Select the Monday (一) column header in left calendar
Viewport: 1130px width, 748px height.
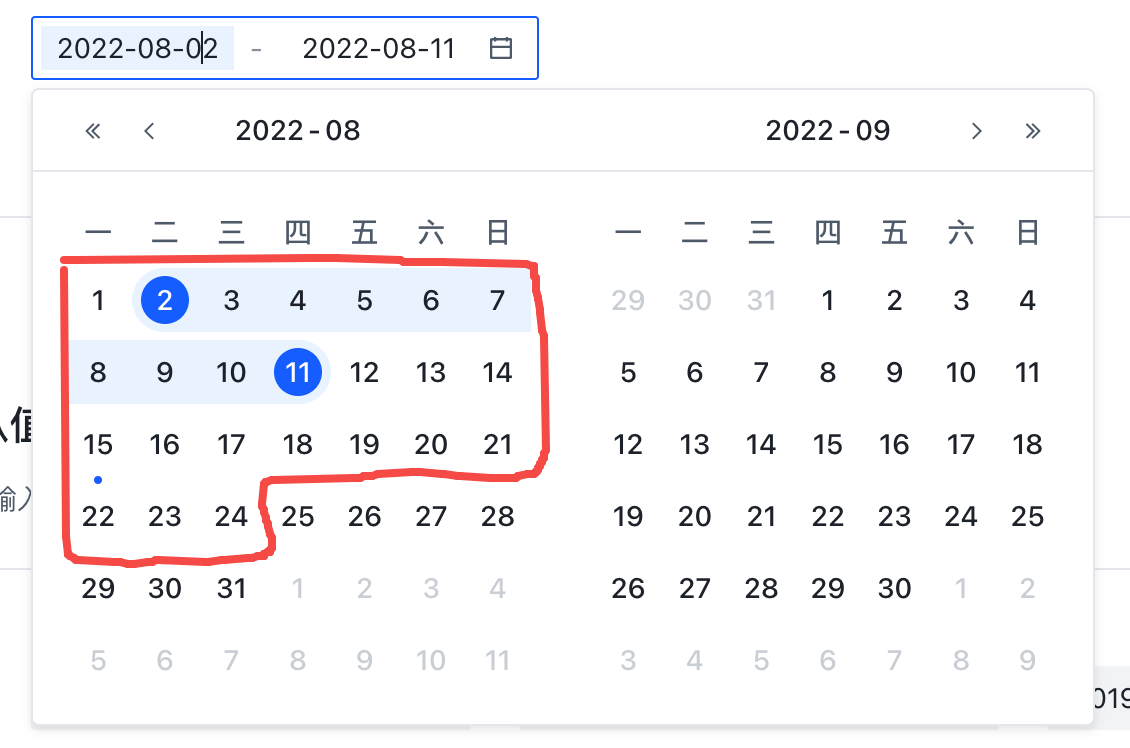pyautogui.click(x=98, y=232)
